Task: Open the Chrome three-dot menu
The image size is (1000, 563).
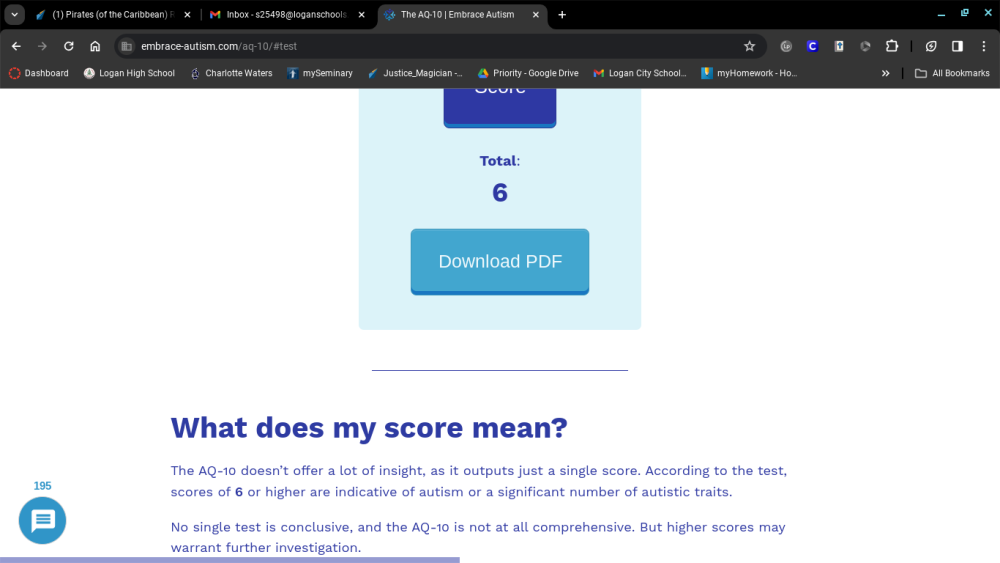Action: pyautogui.click(x=984, y=46)
